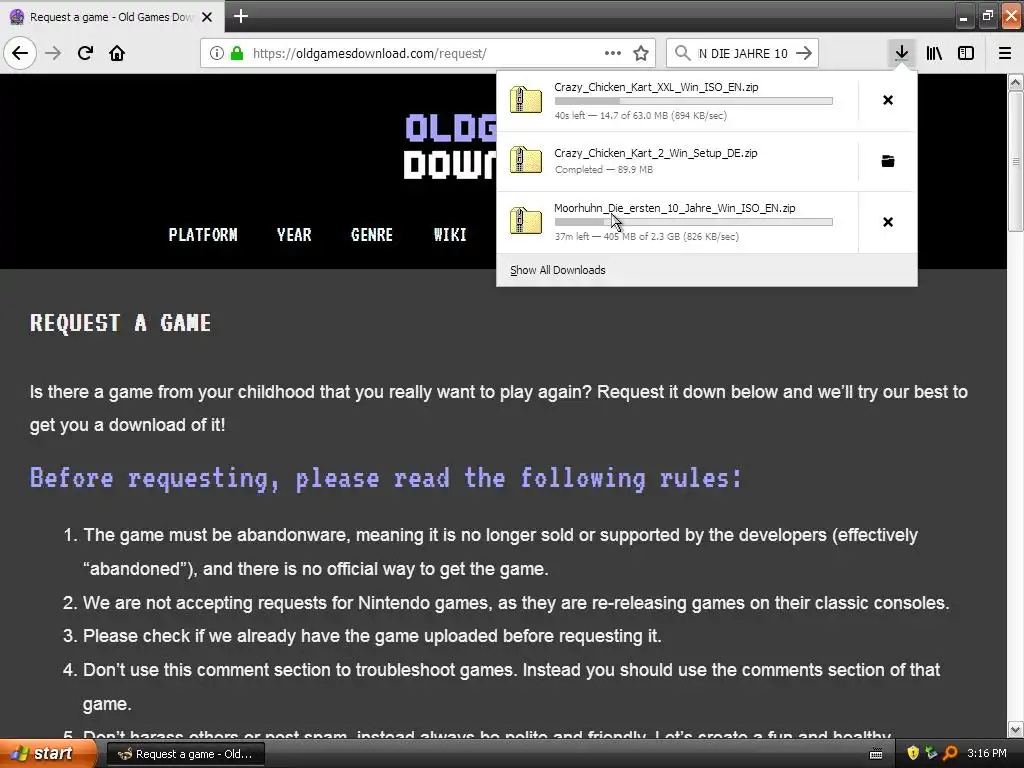This screenshot has width=1024, height=768.
Task: Open containing folder for Crazy_Chicken_Kart_2 download
Action: (888, 161)
